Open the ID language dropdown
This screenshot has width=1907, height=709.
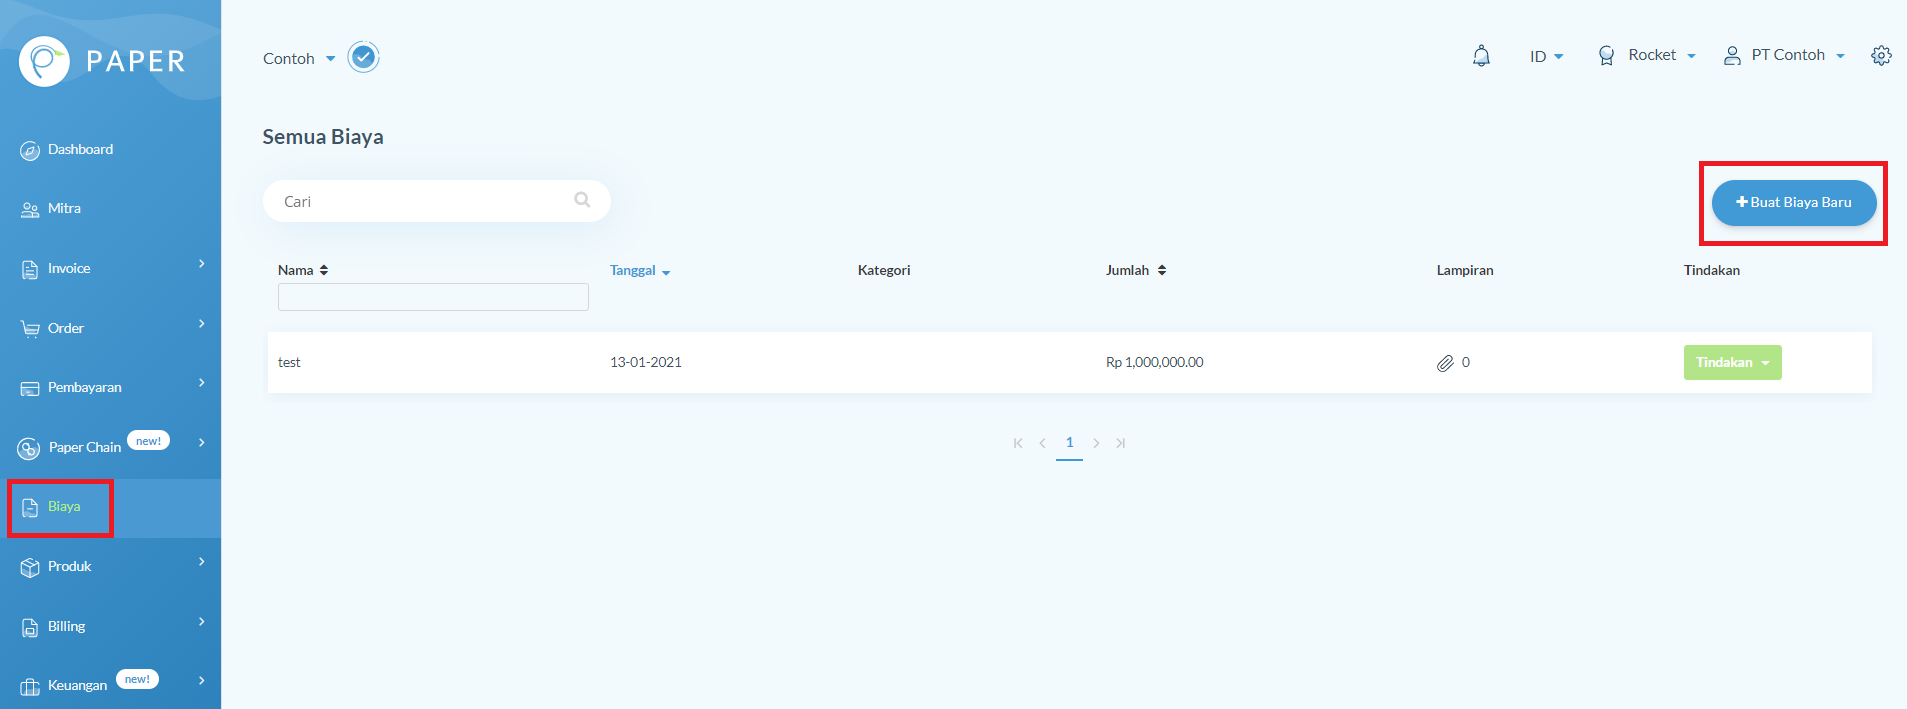click(x=1546, y=56)
